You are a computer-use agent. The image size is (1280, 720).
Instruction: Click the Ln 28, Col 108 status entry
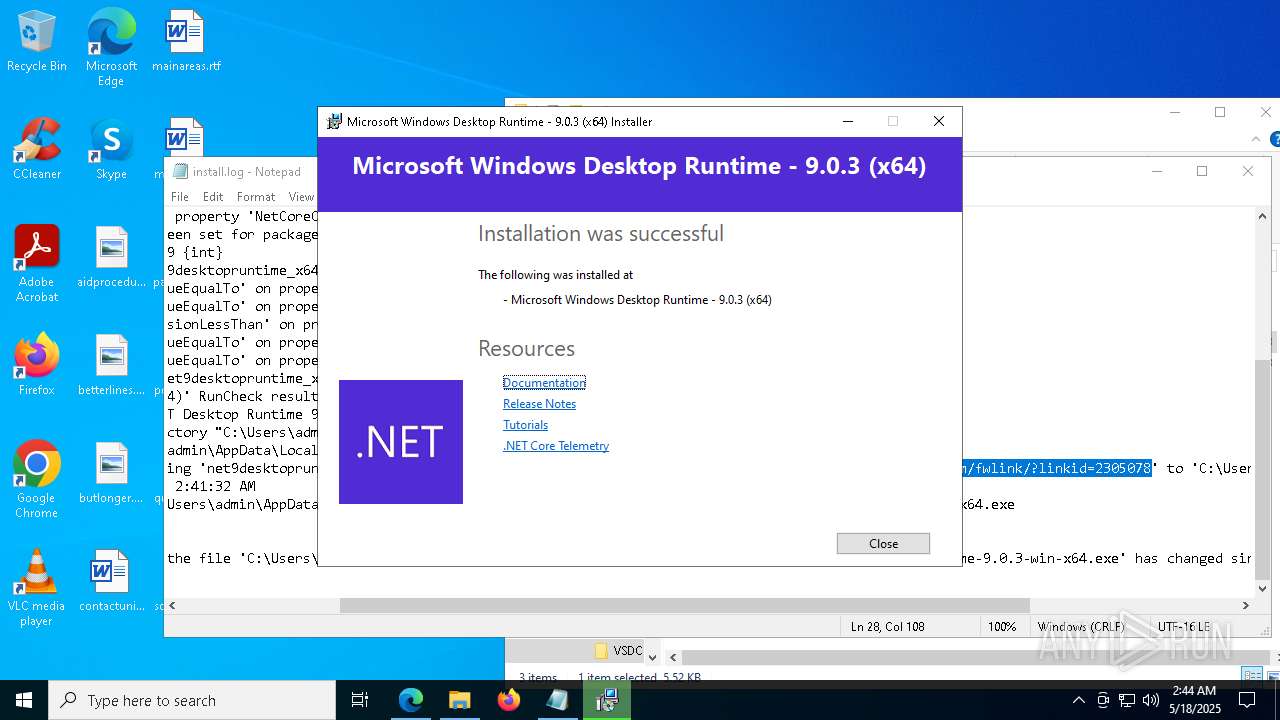point(887,626)
